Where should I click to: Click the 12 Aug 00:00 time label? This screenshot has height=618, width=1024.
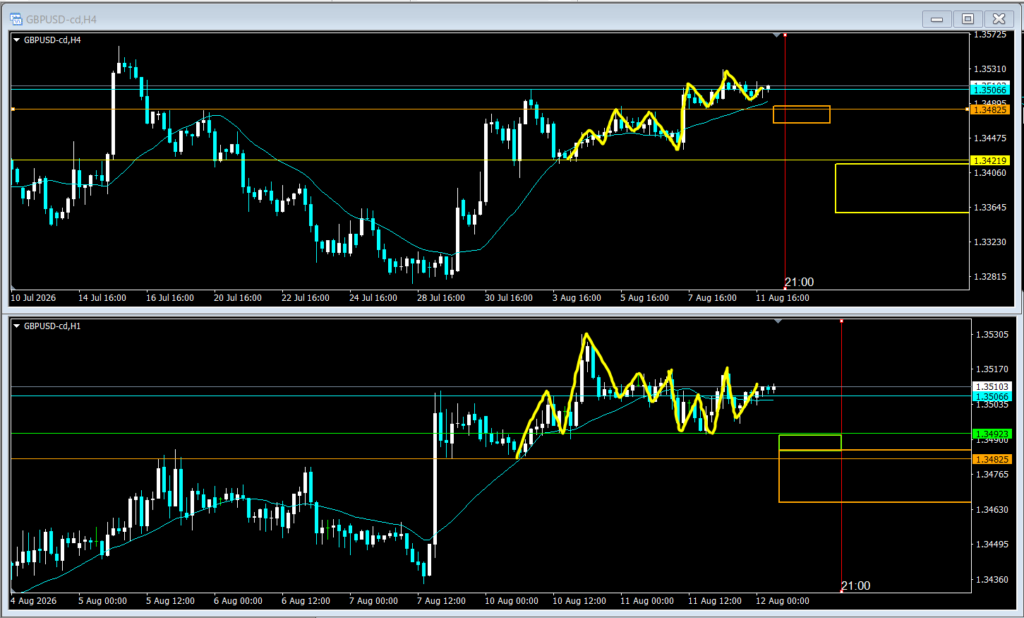[x=782, y=601]
